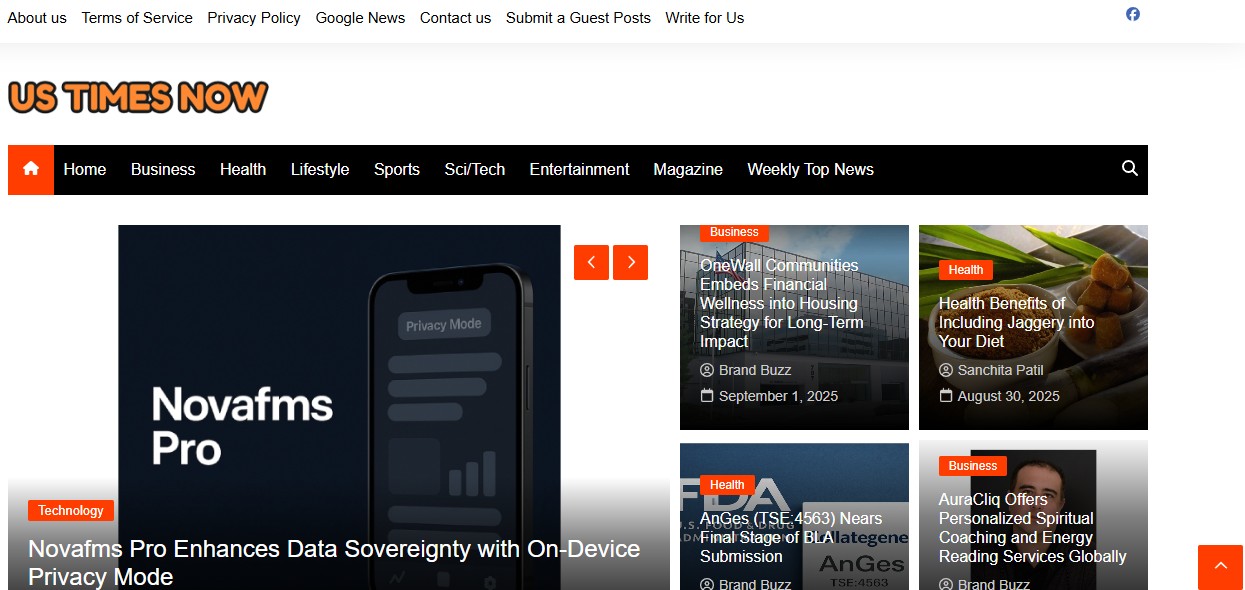Click the orange scroll-to-top arrow button

[1220, 567]
